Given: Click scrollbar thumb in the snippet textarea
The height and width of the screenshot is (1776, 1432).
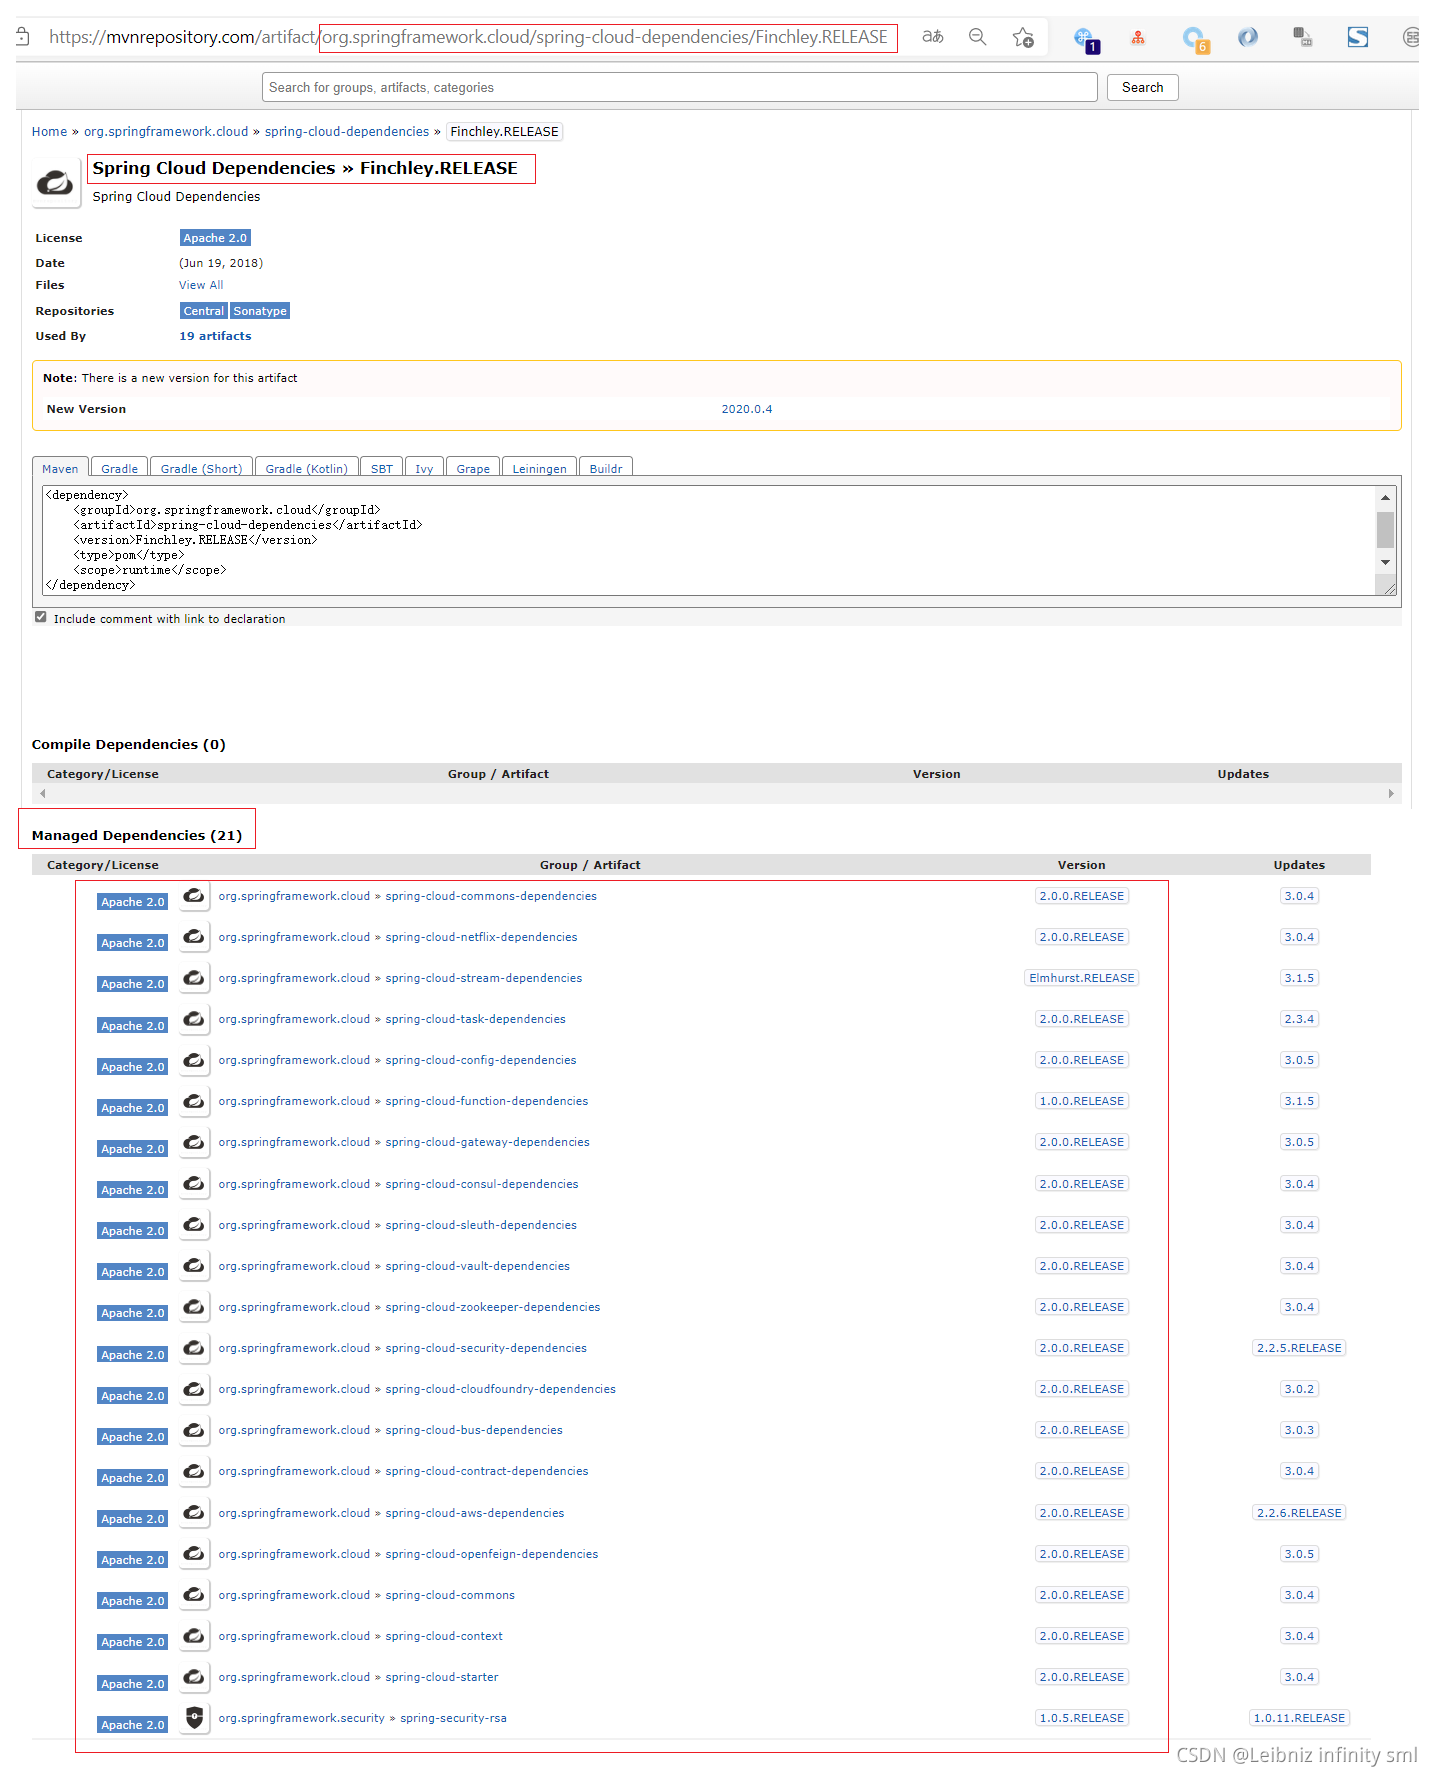Looking at the screenshot, I should point(1385,529).
